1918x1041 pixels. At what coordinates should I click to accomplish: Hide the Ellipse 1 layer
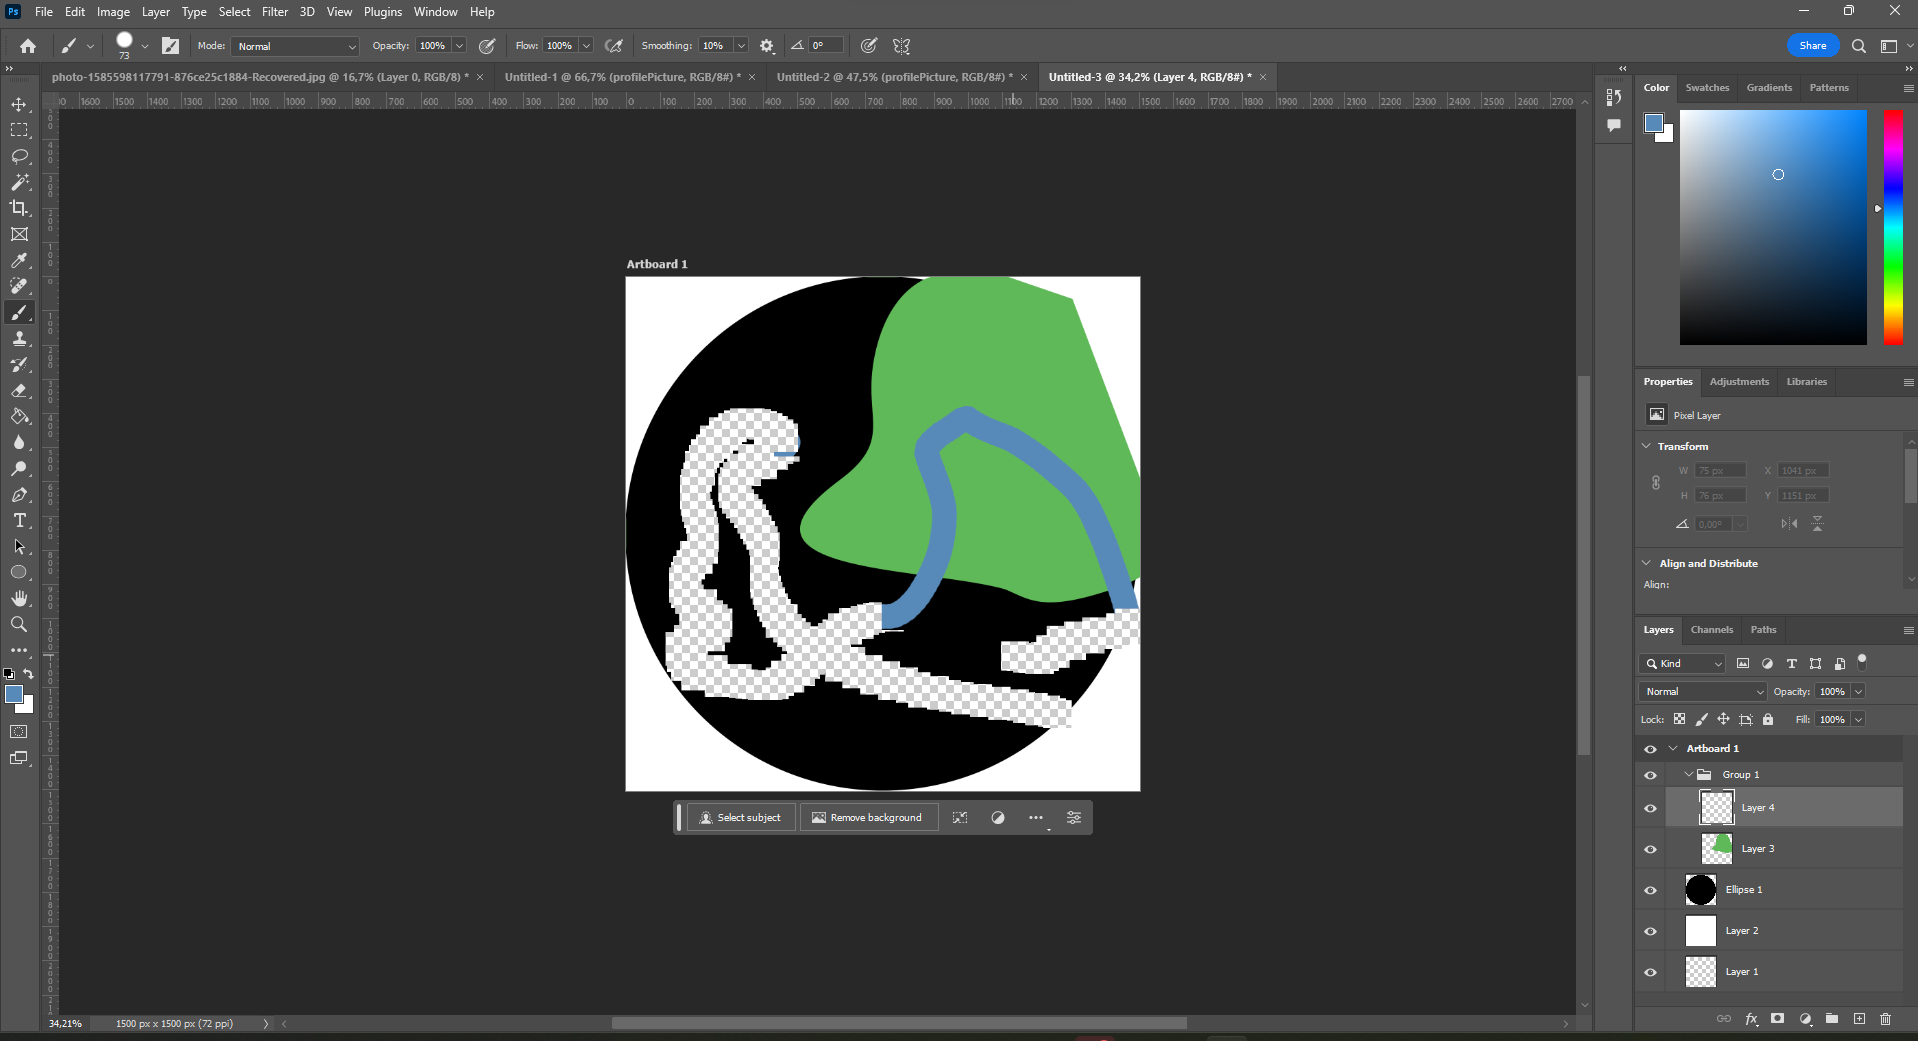click(x=1650, y=890)
